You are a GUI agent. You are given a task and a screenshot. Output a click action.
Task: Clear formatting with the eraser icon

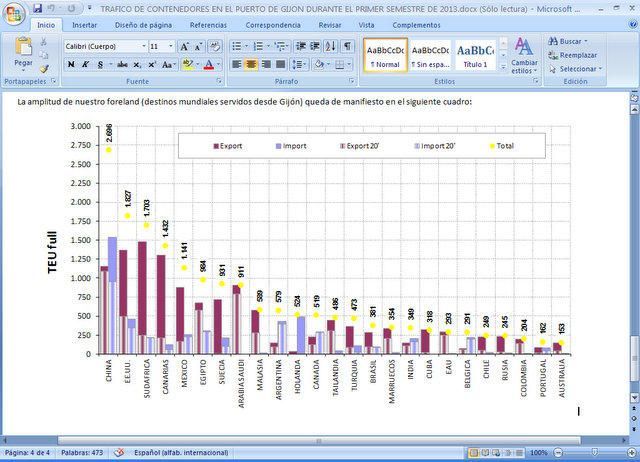point(215,47)
